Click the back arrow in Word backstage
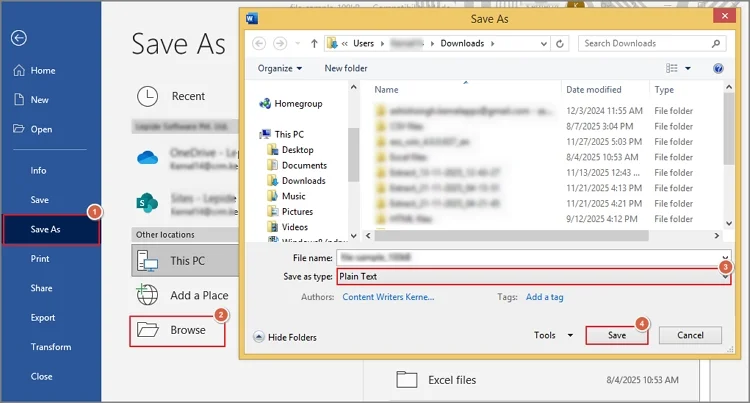The image size is (750, 403). (x=19, y=38)
